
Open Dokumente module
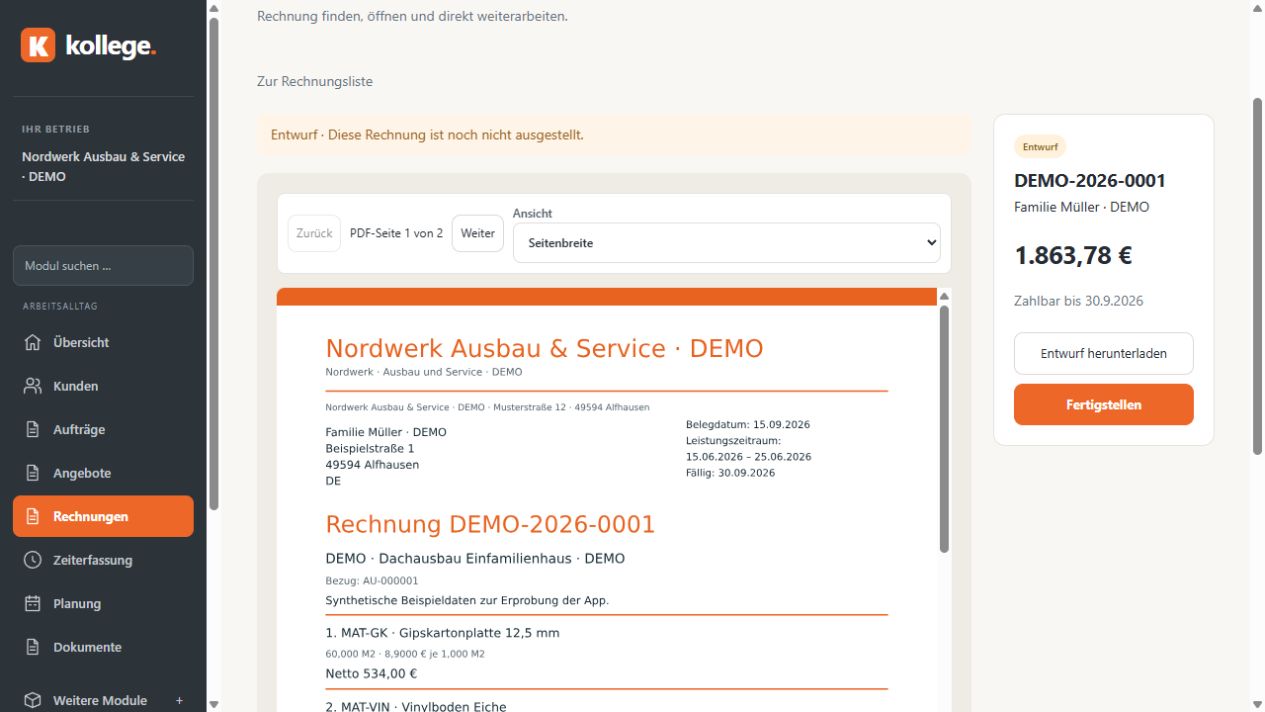pos(103,647)
